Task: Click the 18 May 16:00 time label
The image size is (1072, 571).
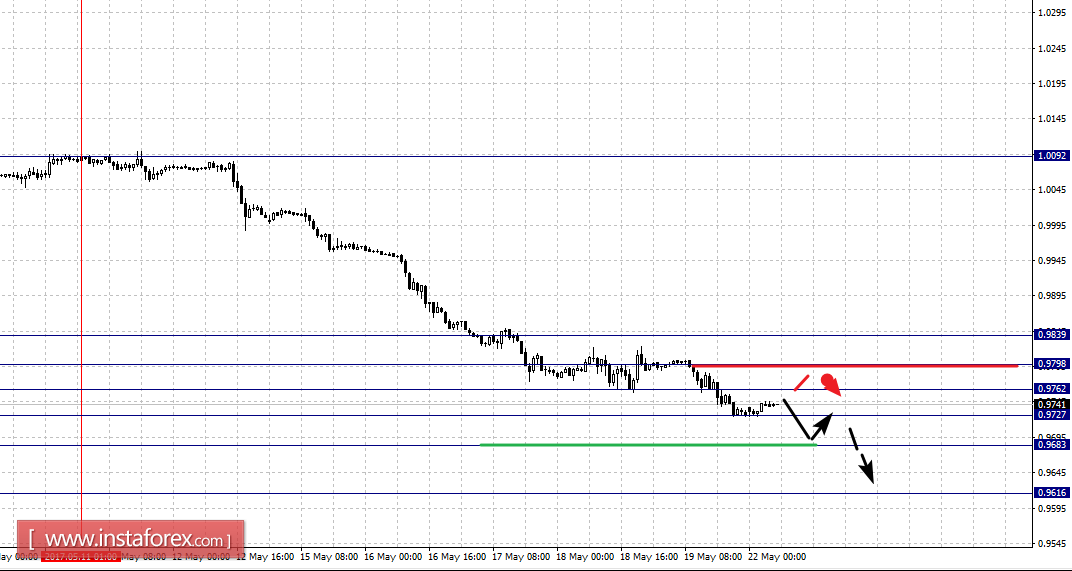Action: (651, 557)
